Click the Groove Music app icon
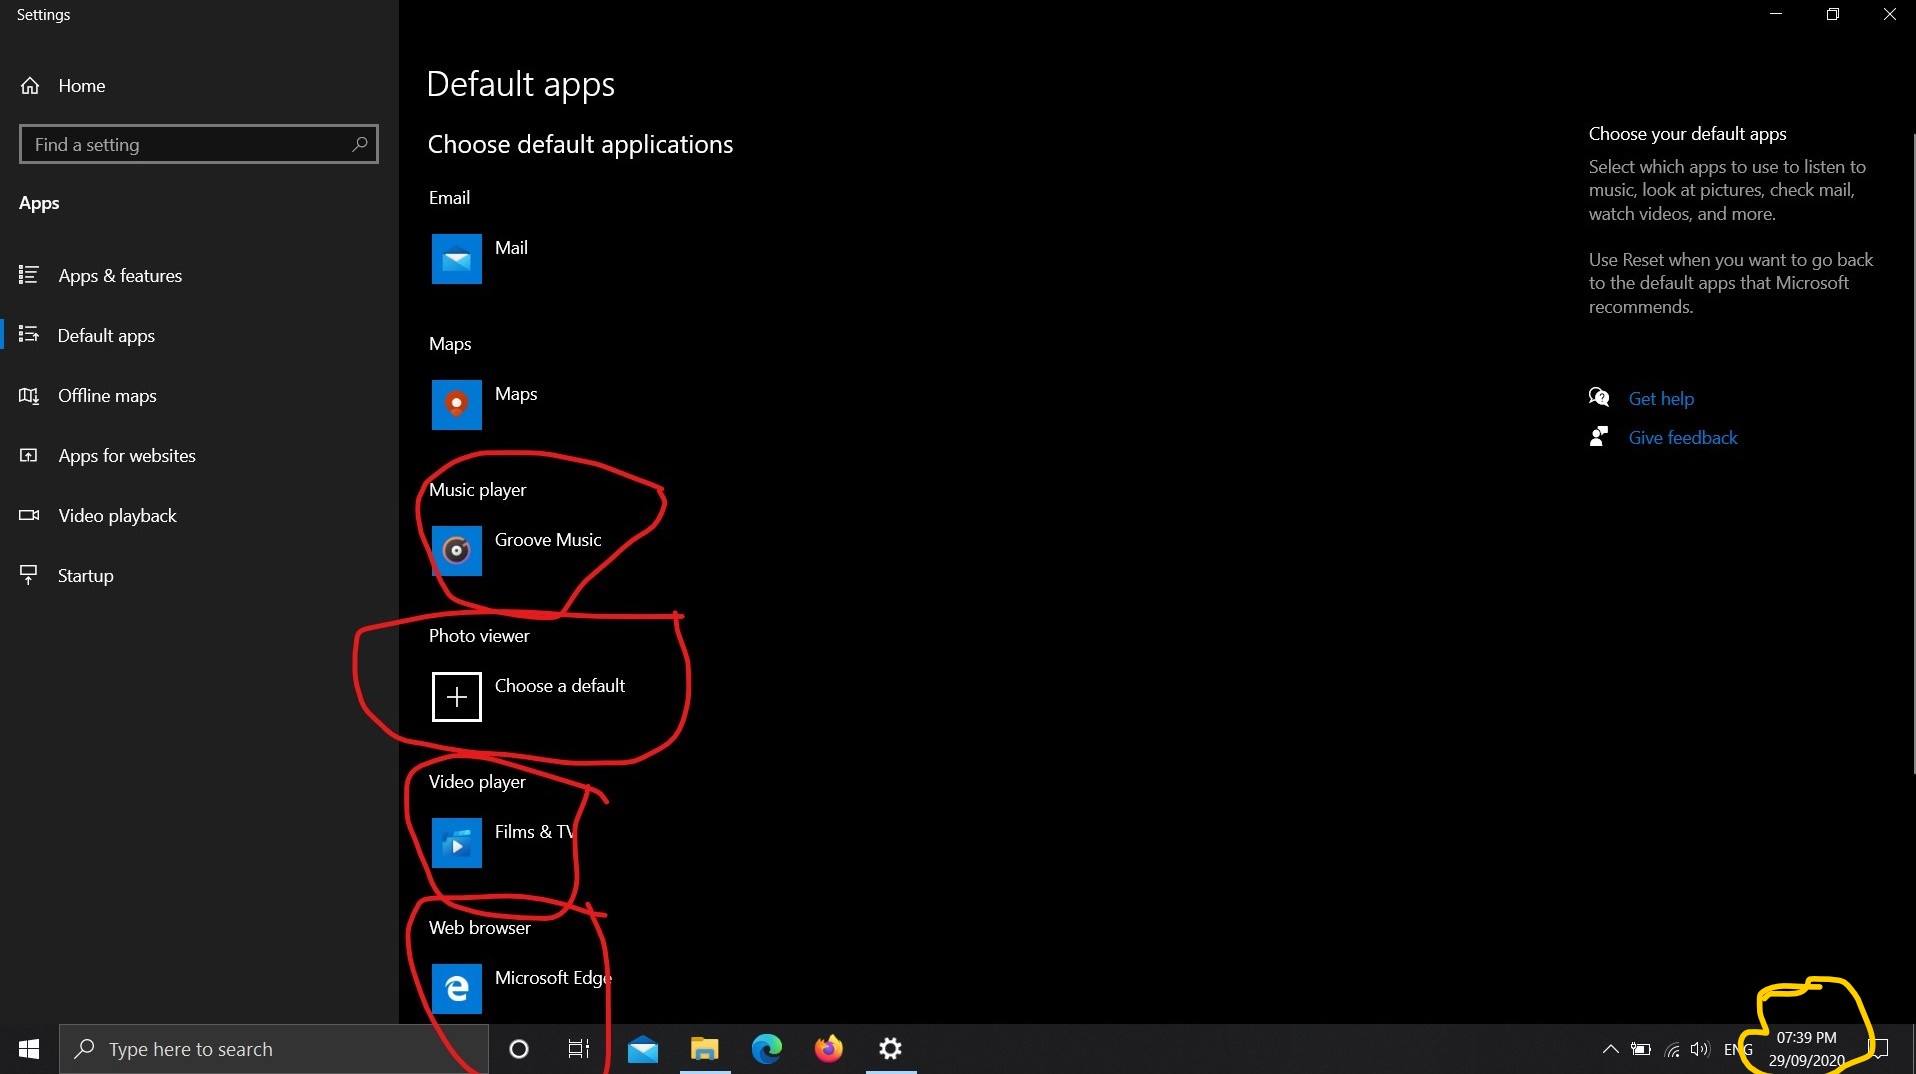This screenshot has width=1916, height=1074. click(x=456, y=551)
